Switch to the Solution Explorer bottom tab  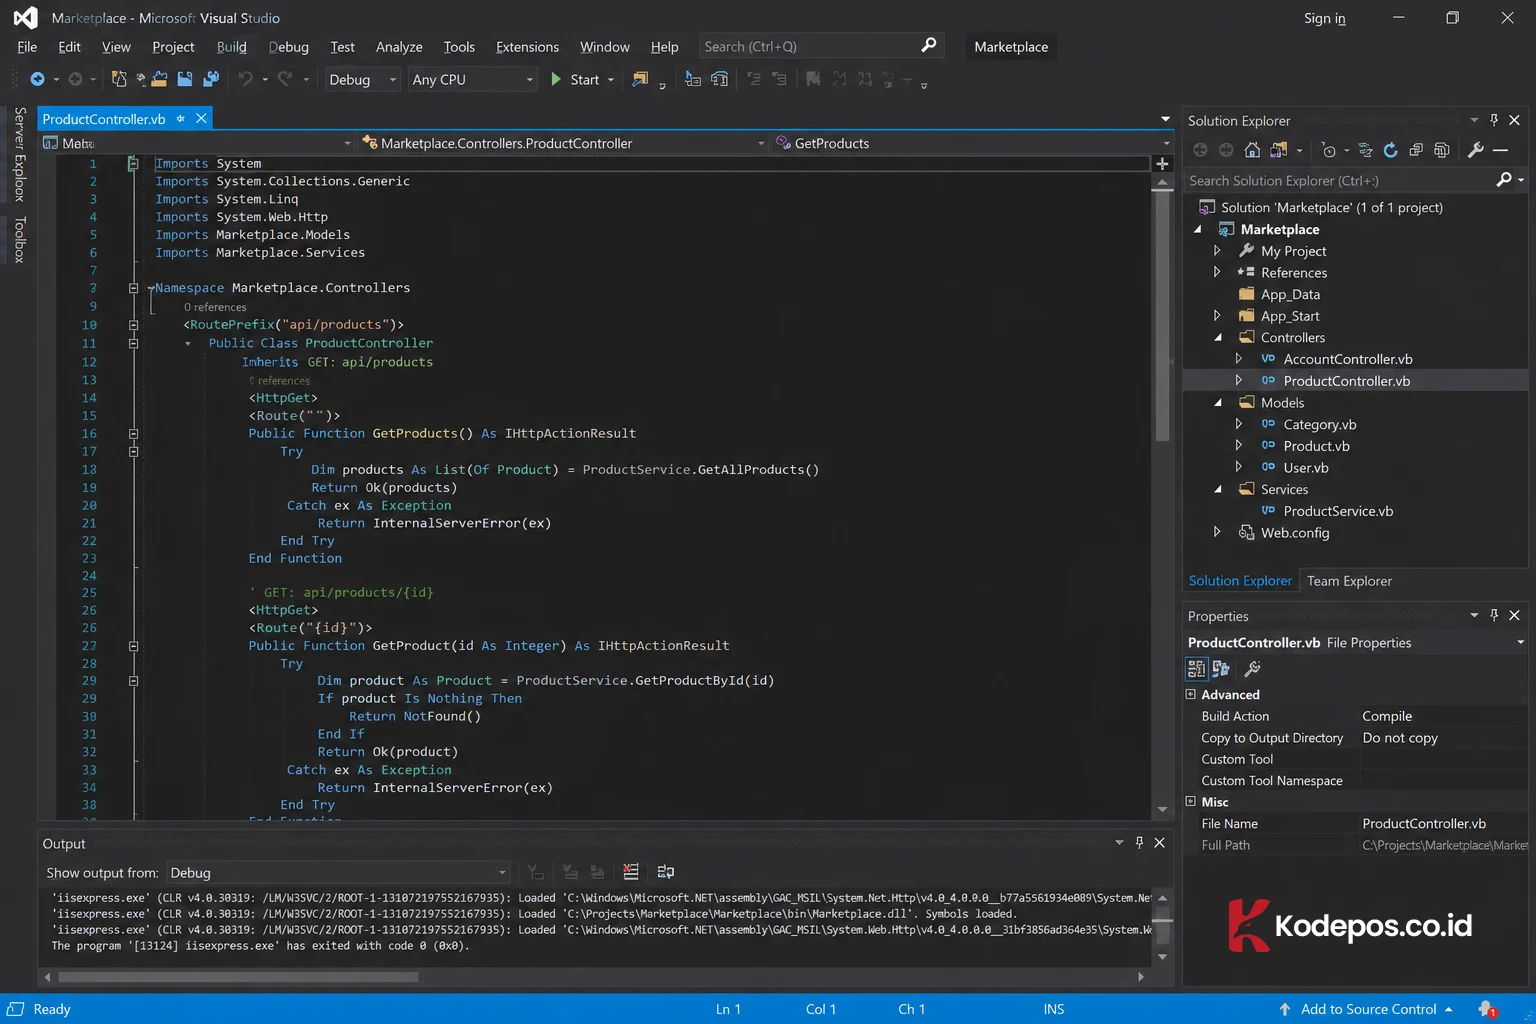pyautogui.click(x=1240, y=581)
